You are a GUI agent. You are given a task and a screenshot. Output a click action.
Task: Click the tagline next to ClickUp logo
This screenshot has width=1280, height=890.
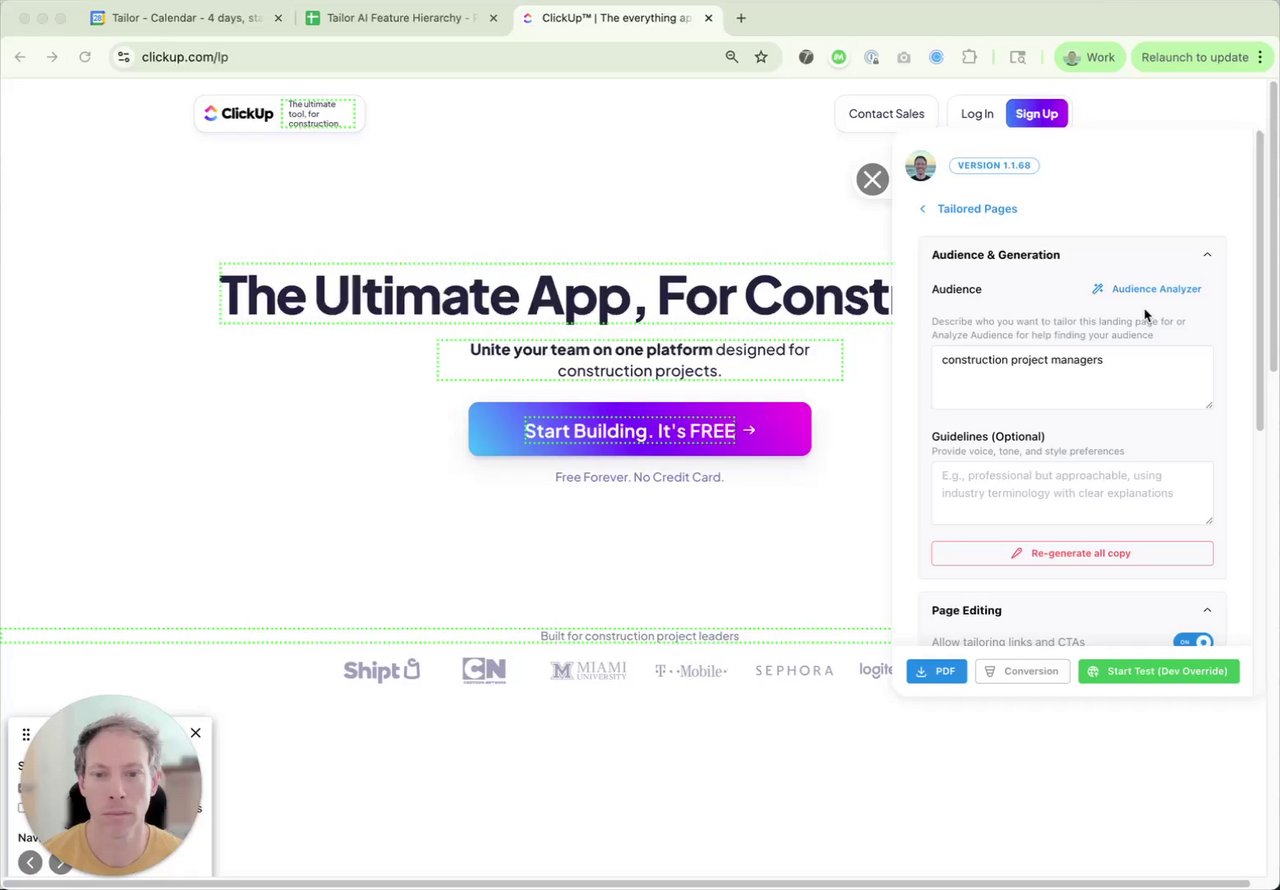(x=318, y=114)
